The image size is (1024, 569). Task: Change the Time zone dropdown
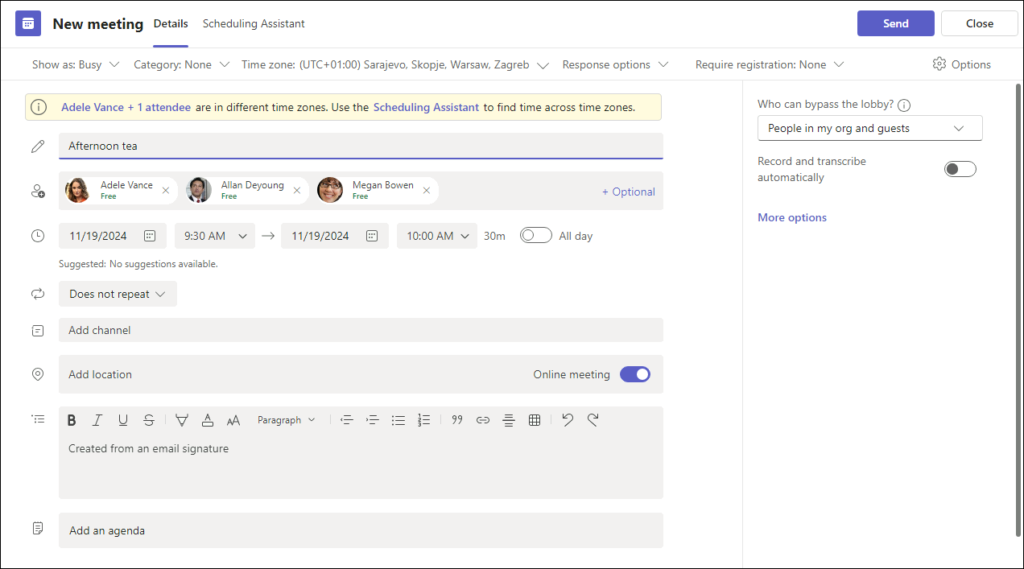(395, 65)
